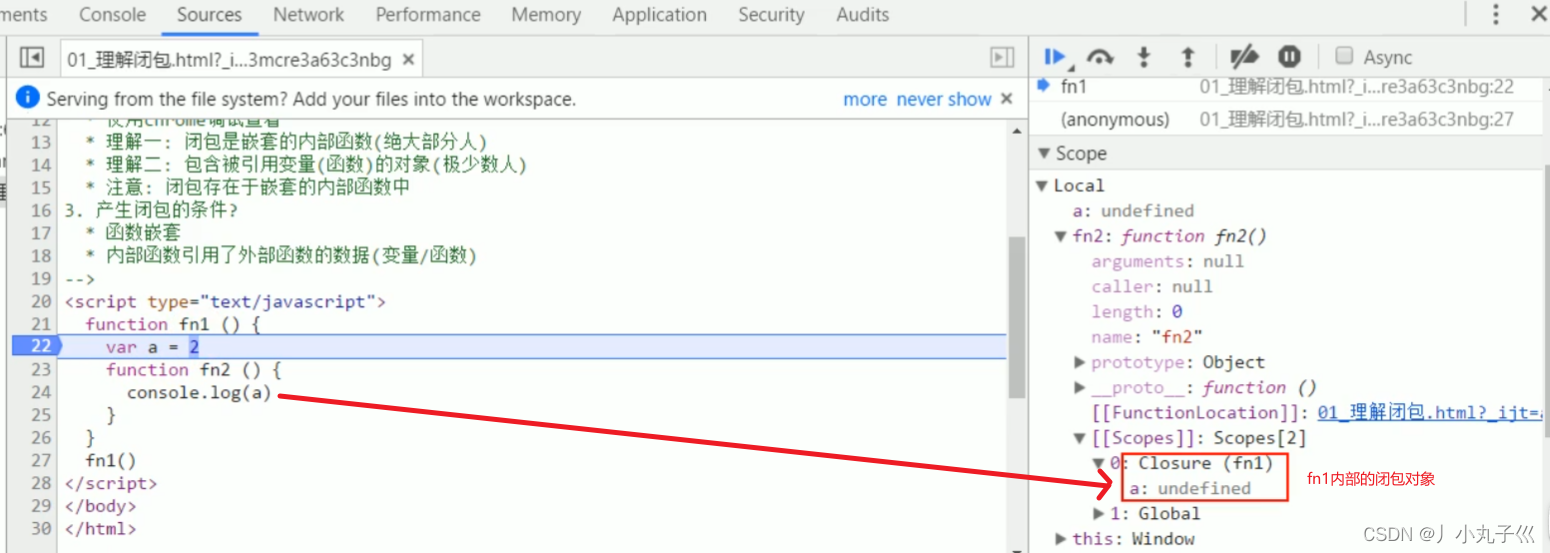Viewport: 1550px width, 553px height.
Task: Dismiss the workspace info banner
Action: click(x=1007, y=98)
